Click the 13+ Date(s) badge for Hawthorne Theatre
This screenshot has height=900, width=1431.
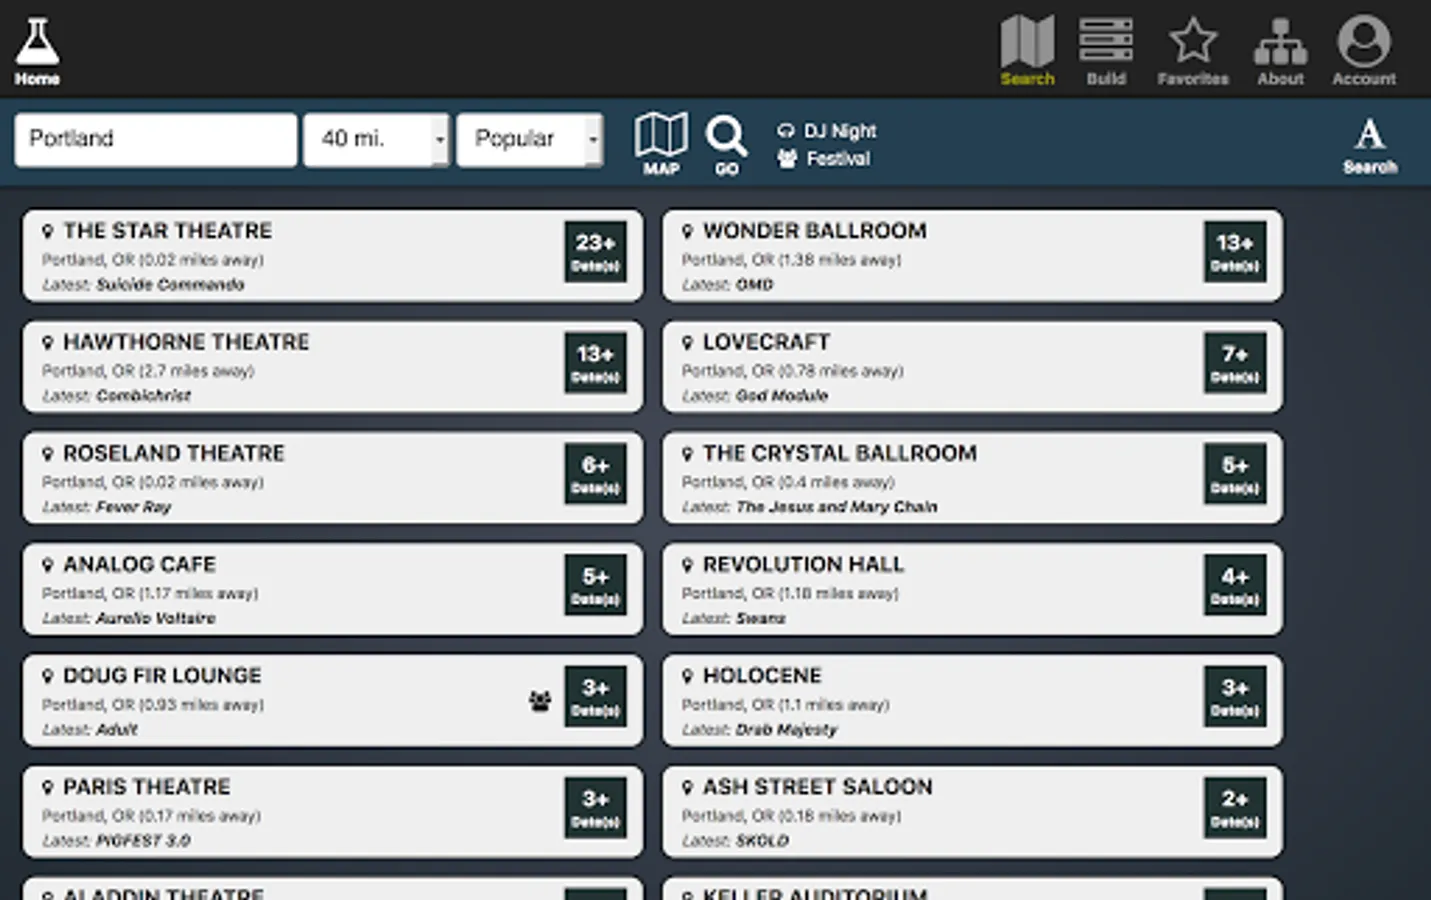595,362
